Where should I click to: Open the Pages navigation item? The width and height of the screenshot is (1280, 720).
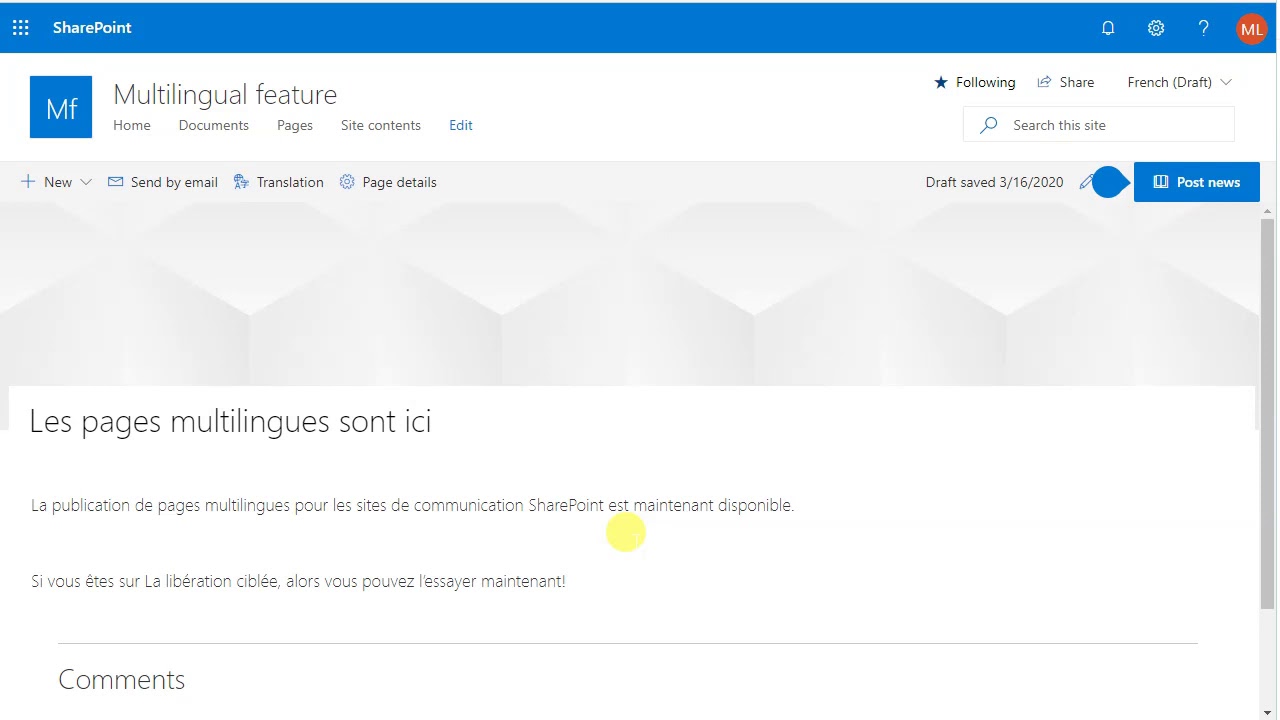295,125
